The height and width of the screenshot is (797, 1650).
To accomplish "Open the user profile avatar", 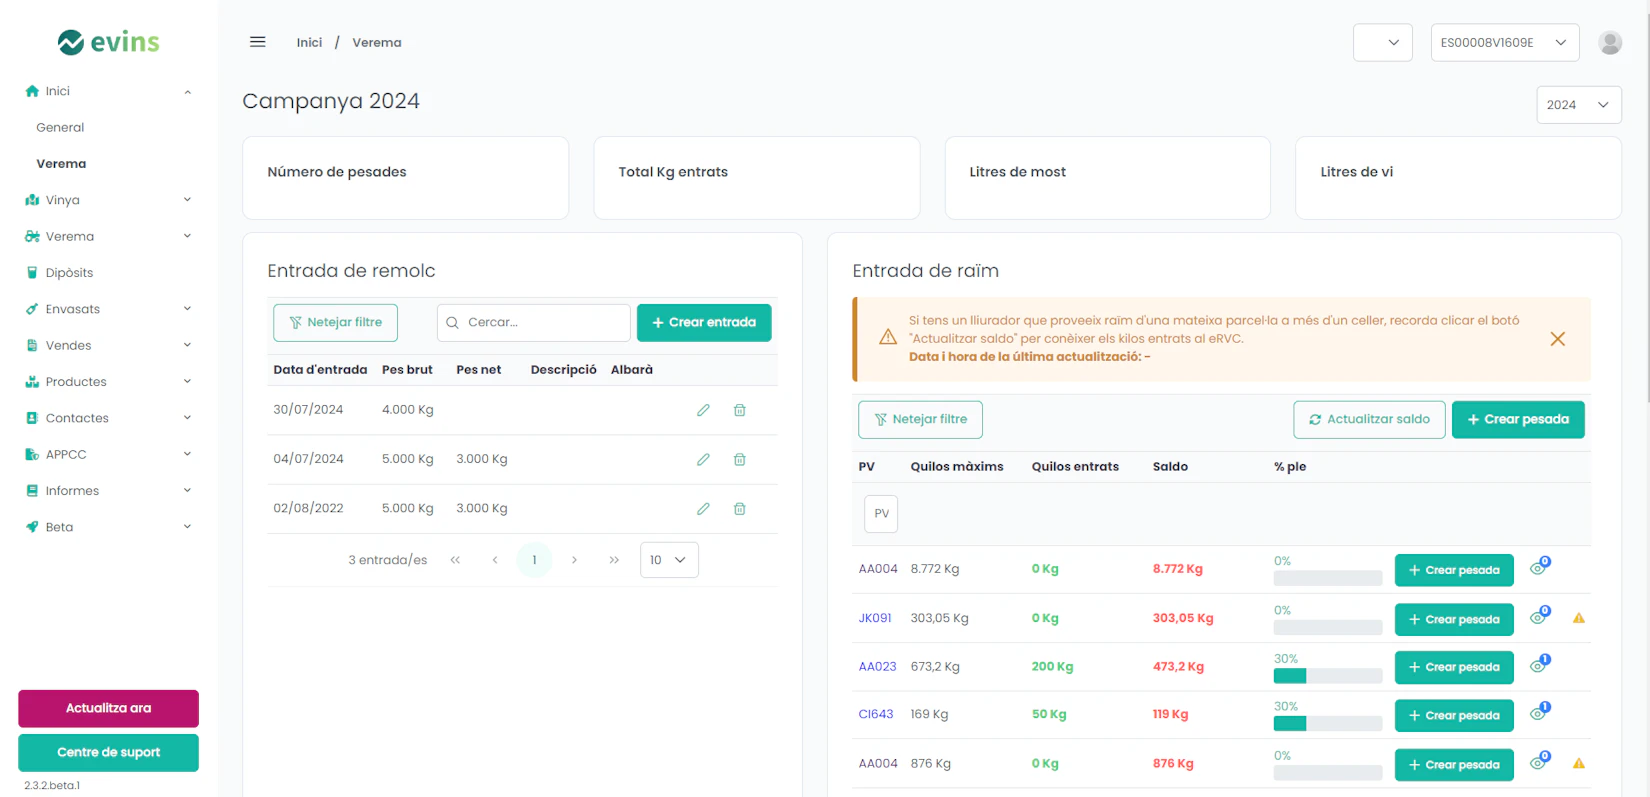I will (1609, 42).
